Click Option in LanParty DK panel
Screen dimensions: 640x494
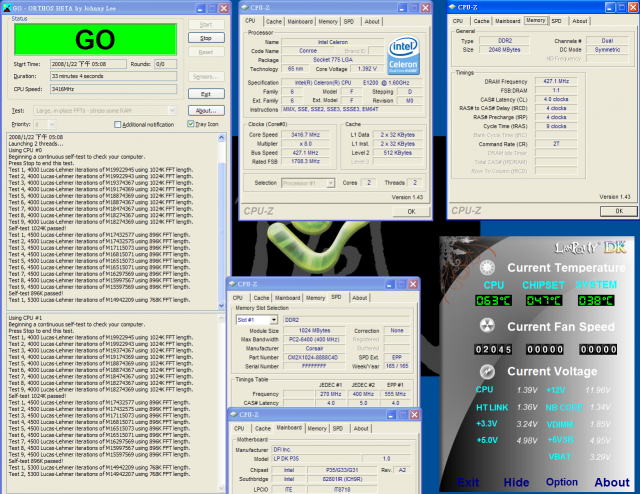562,482
